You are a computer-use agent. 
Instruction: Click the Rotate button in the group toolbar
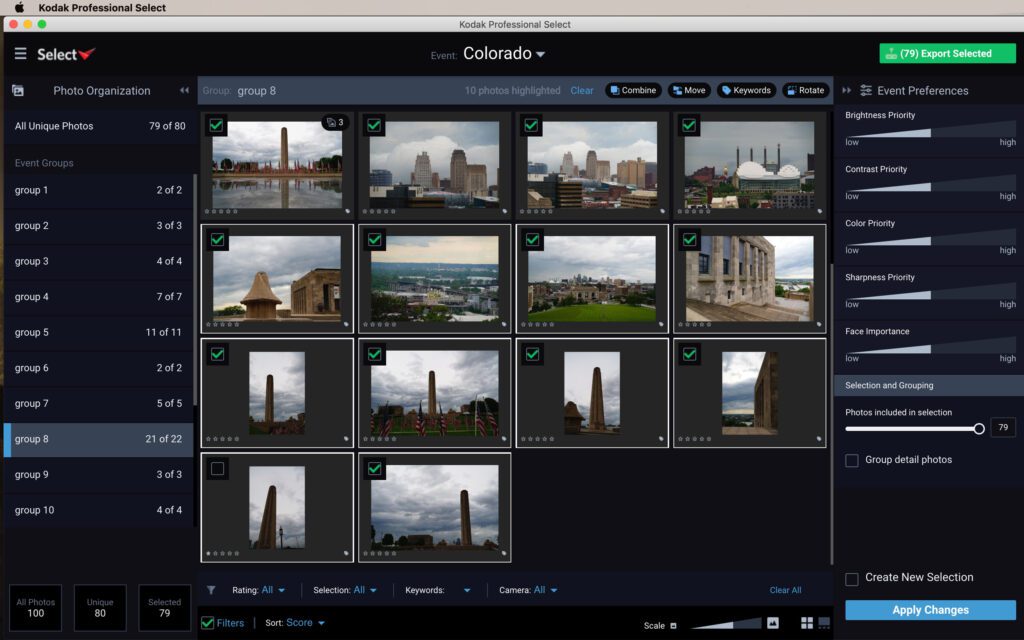(805, 91)
